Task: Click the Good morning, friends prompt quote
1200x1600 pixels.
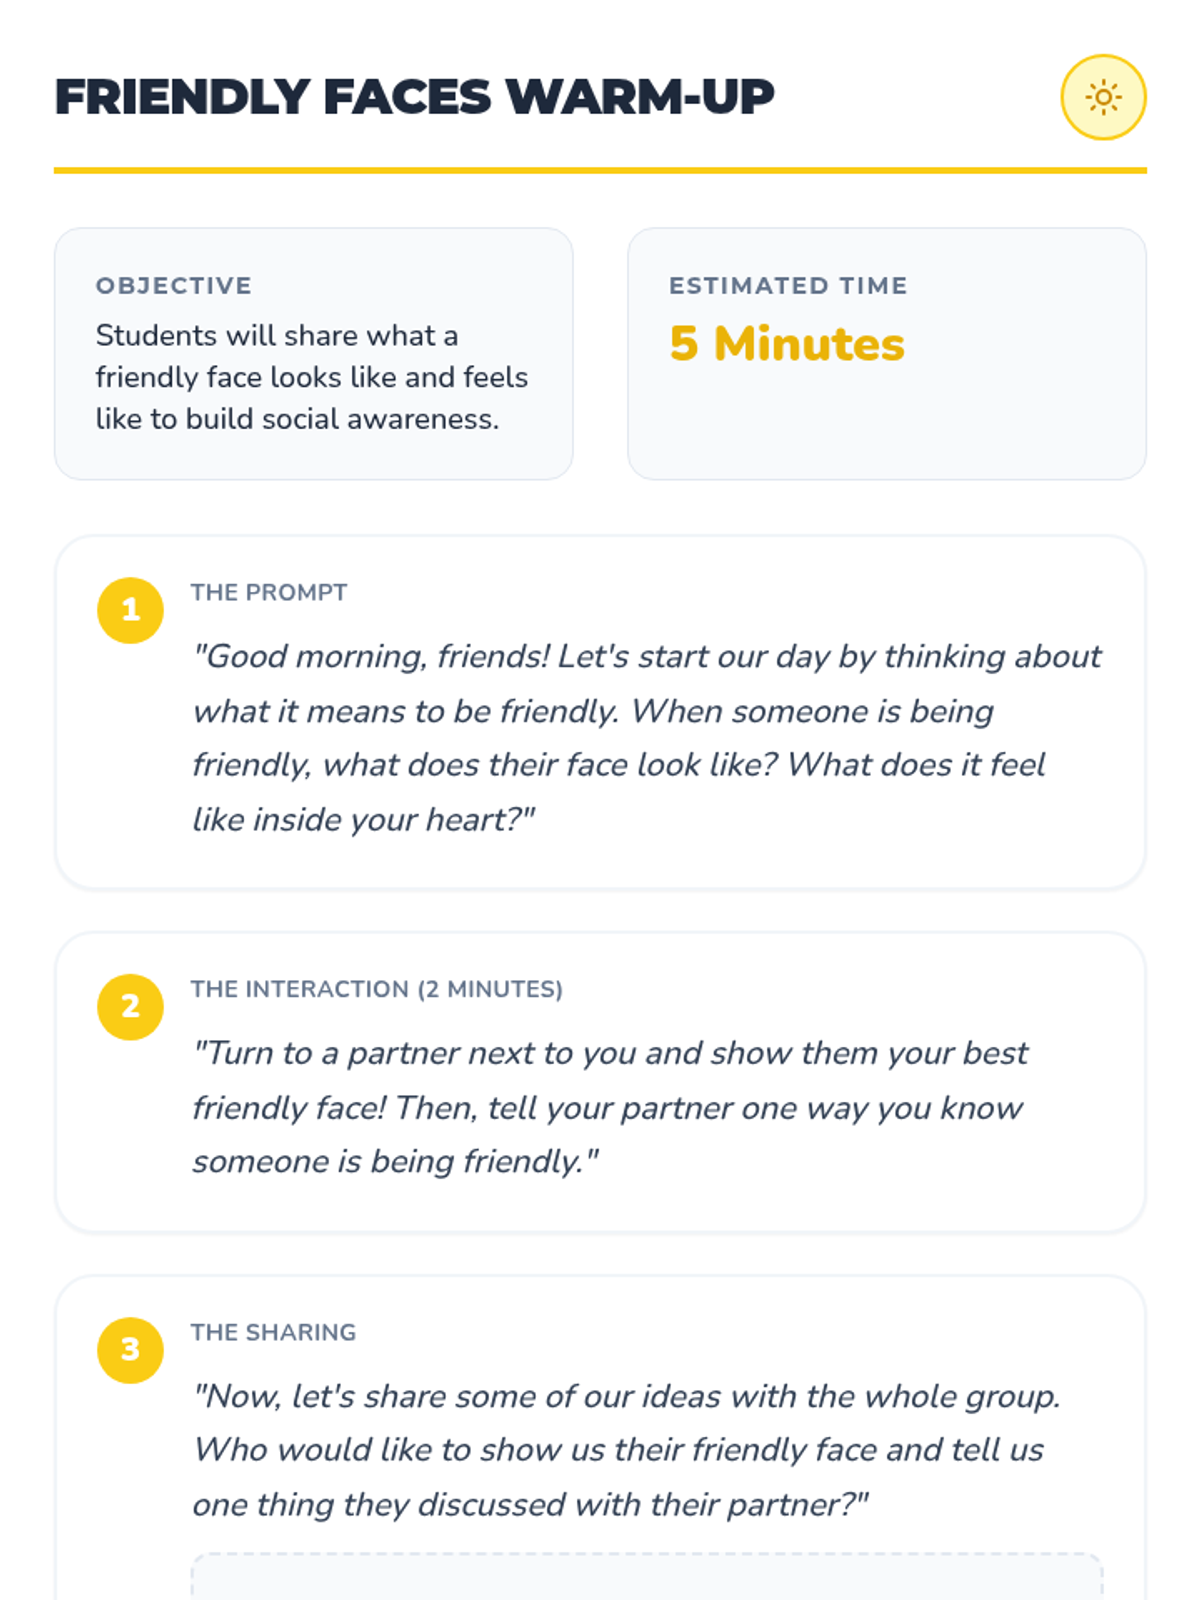Action: pos(647,738)
